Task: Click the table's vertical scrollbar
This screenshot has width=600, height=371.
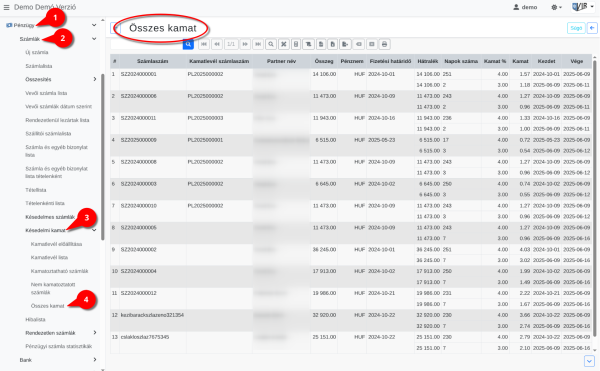Action: click(x=595, y=203)
